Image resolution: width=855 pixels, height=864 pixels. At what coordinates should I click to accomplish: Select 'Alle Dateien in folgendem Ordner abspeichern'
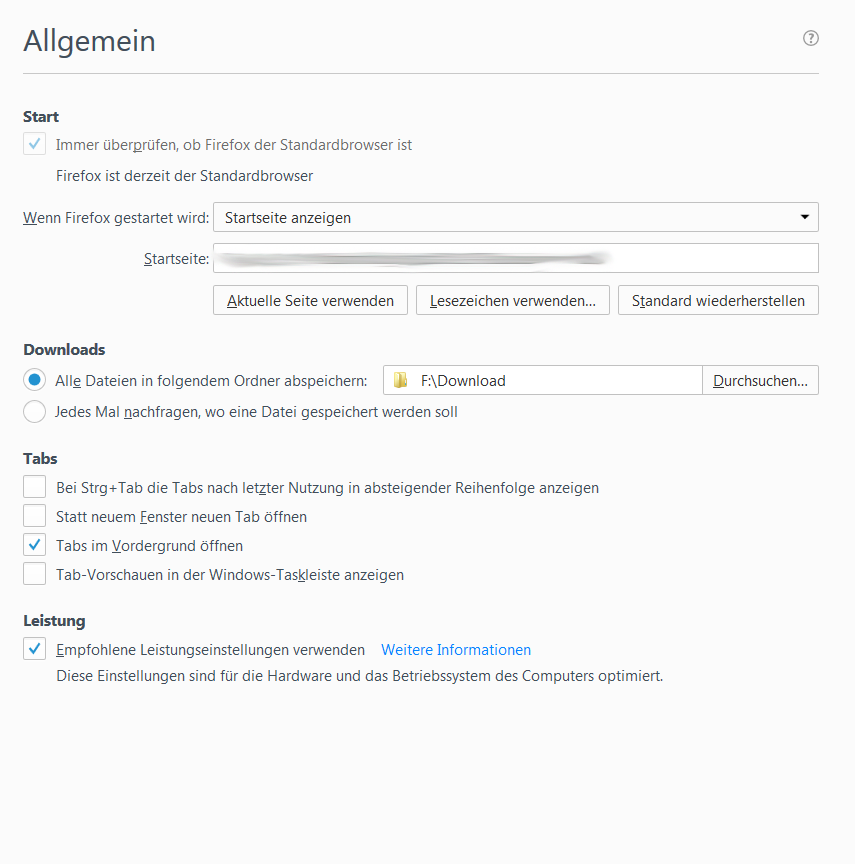[x=35, y=380]
